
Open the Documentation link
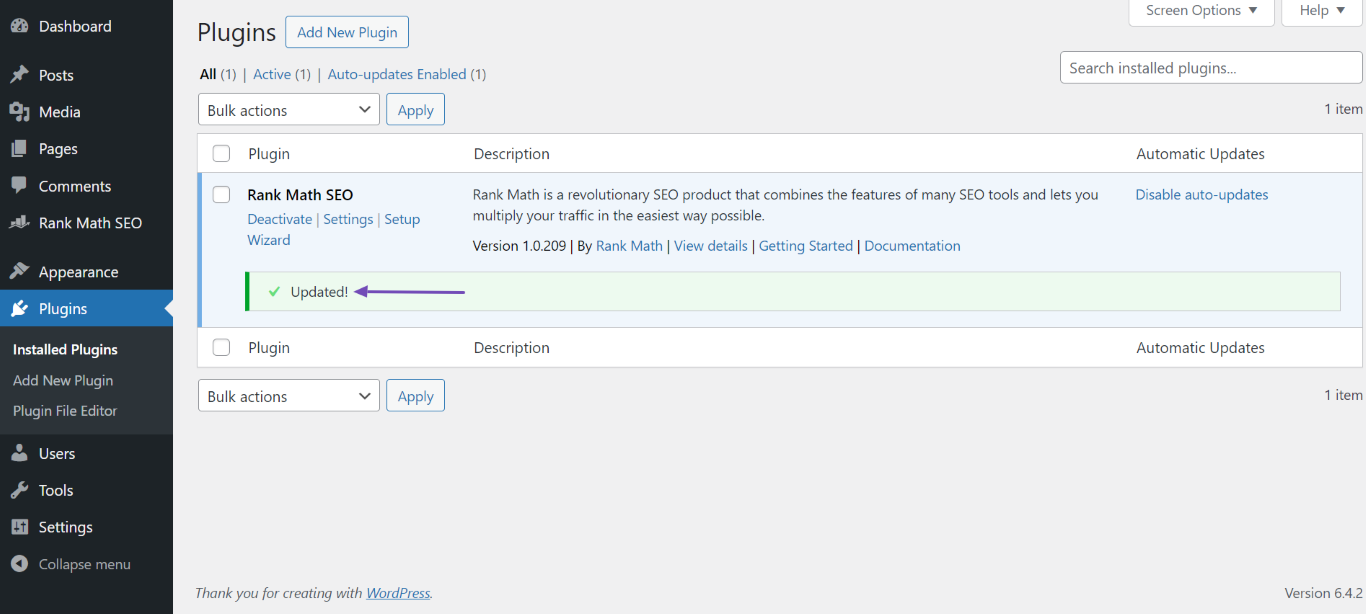tap(912, 246)
